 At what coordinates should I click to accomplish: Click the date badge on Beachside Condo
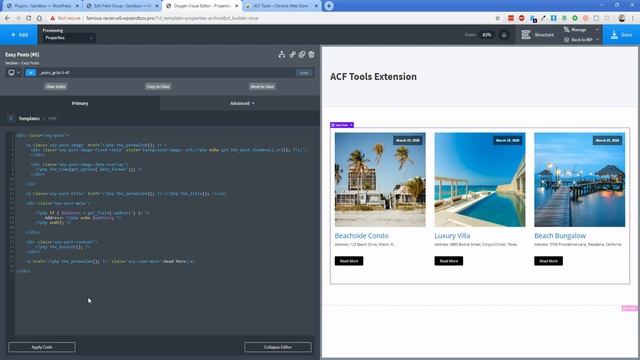point(407,140)
